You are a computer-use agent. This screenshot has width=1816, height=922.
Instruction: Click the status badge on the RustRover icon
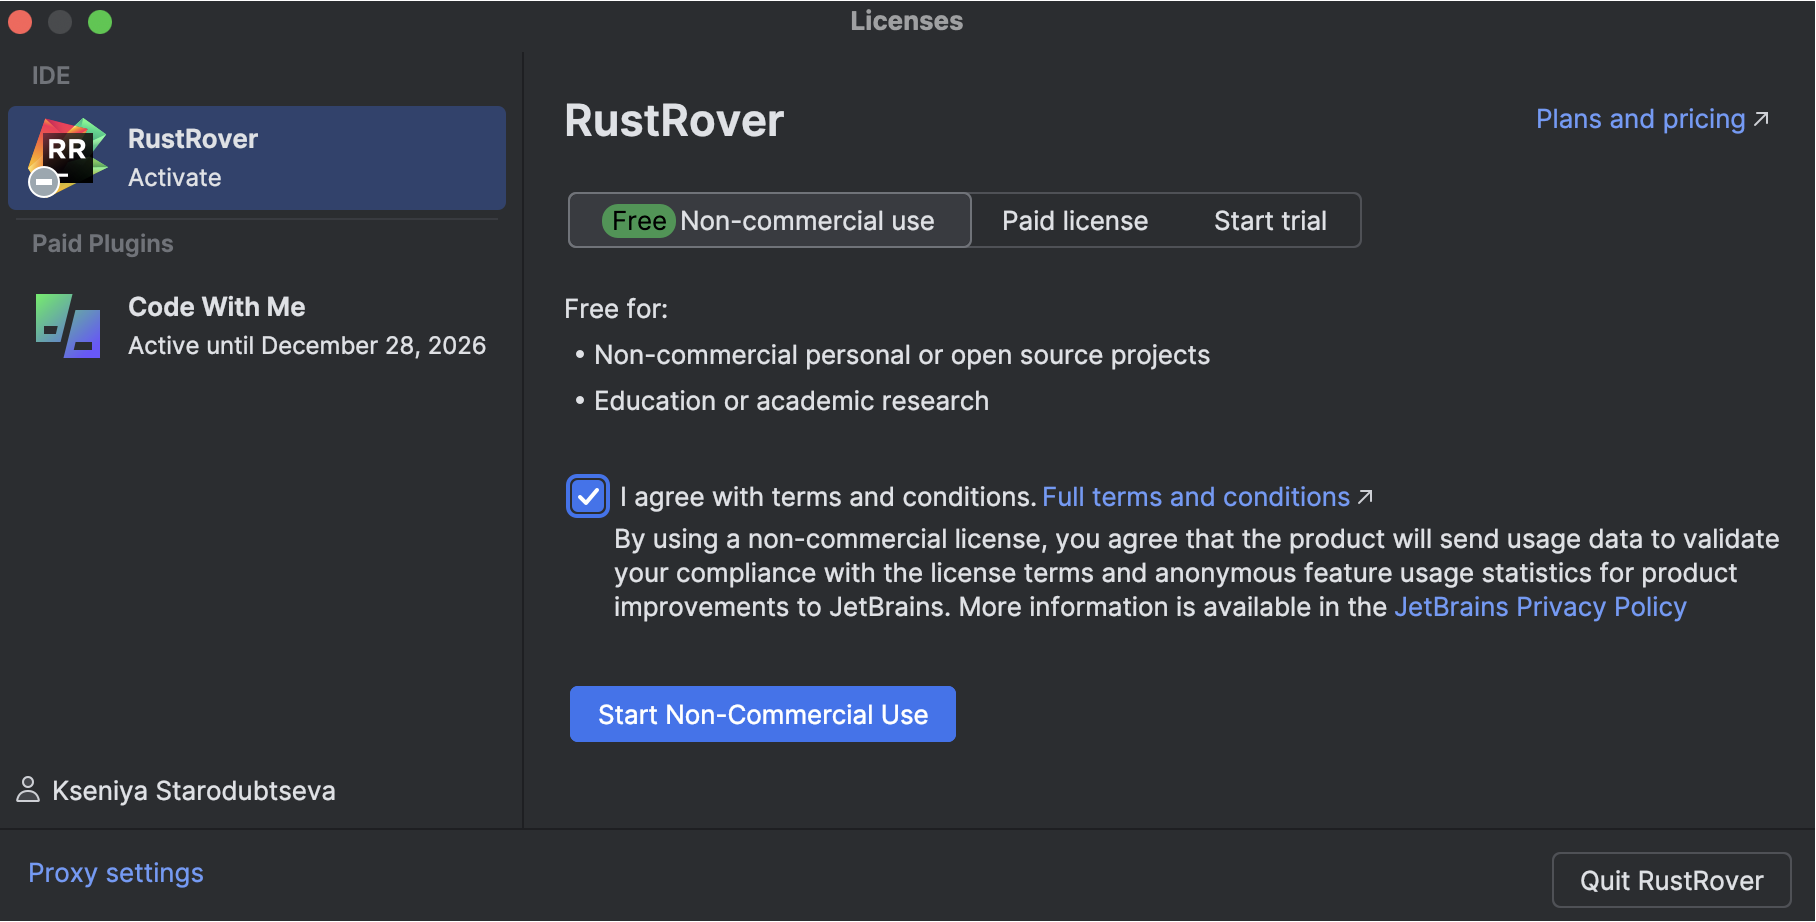click(44, 182)
